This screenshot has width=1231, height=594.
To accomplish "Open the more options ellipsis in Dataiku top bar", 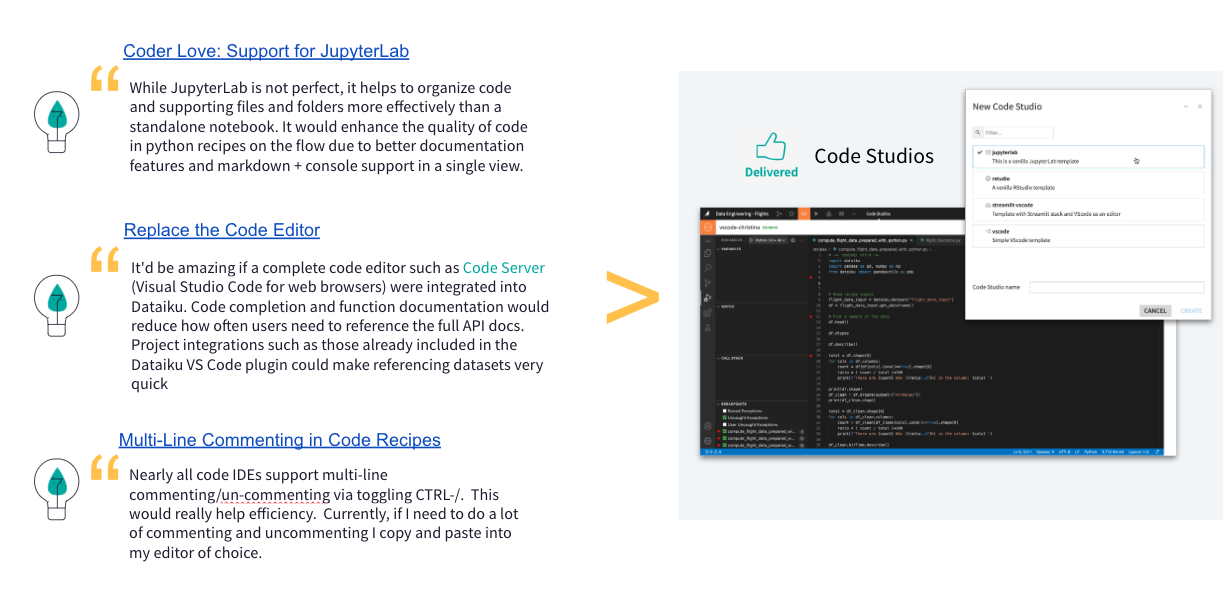I will pos(854,214).
